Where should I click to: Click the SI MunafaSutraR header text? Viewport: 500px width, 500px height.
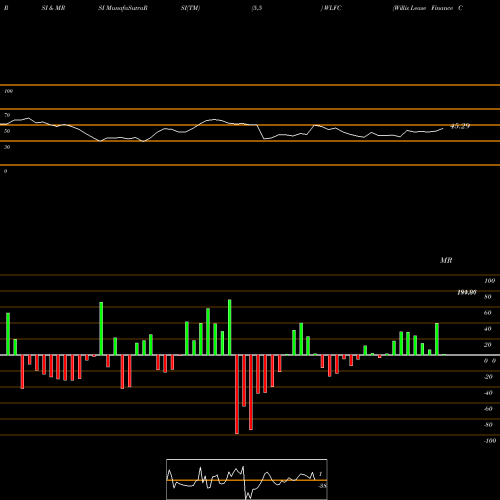(123, 8)
